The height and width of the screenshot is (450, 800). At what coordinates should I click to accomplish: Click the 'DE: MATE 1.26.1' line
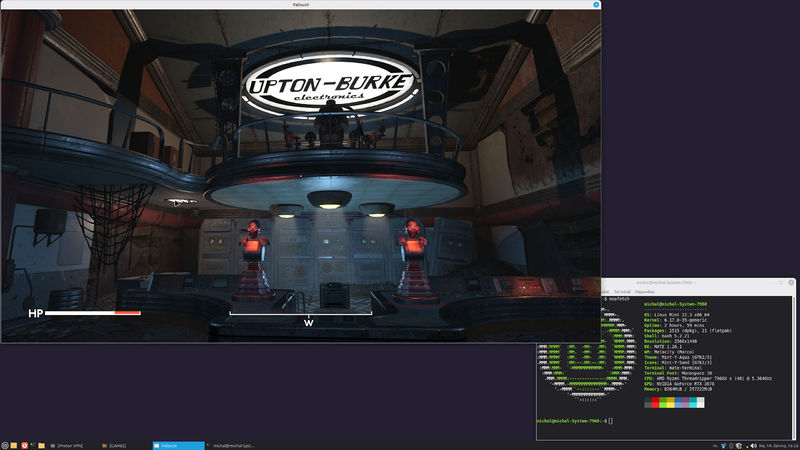pyautogui.click(x=663, y=346)
